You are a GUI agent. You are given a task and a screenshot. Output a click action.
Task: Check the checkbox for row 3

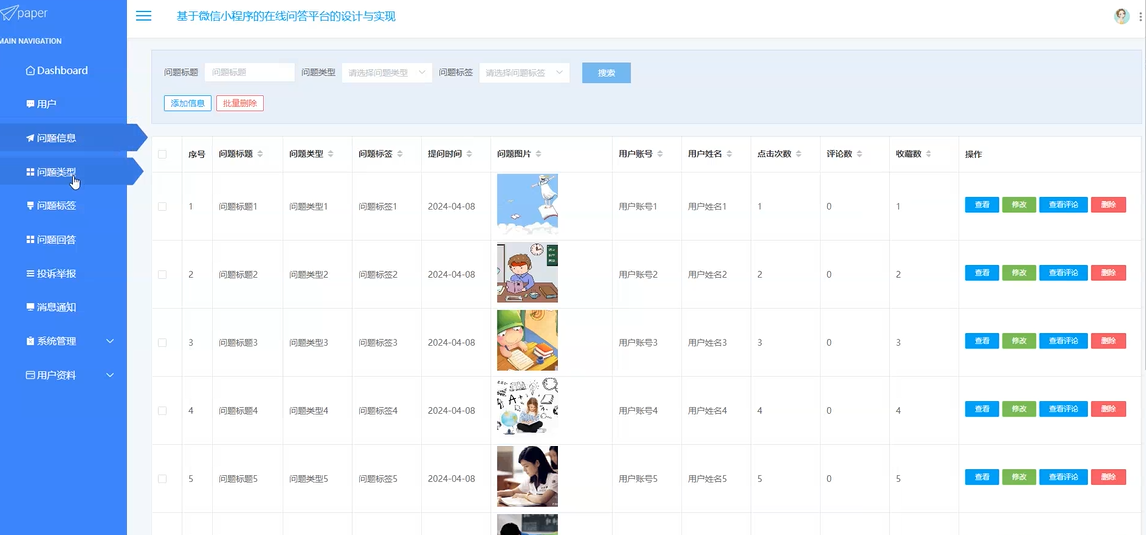click(162, 342)
